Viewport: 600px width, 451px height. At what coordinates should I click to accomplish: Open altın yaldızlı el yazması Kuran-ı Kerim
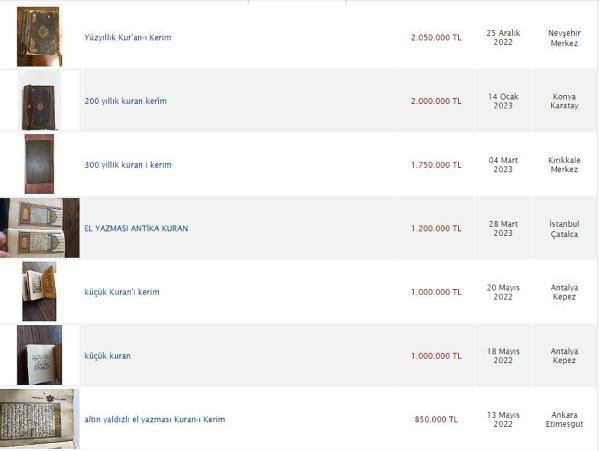(x=155, y=419)
